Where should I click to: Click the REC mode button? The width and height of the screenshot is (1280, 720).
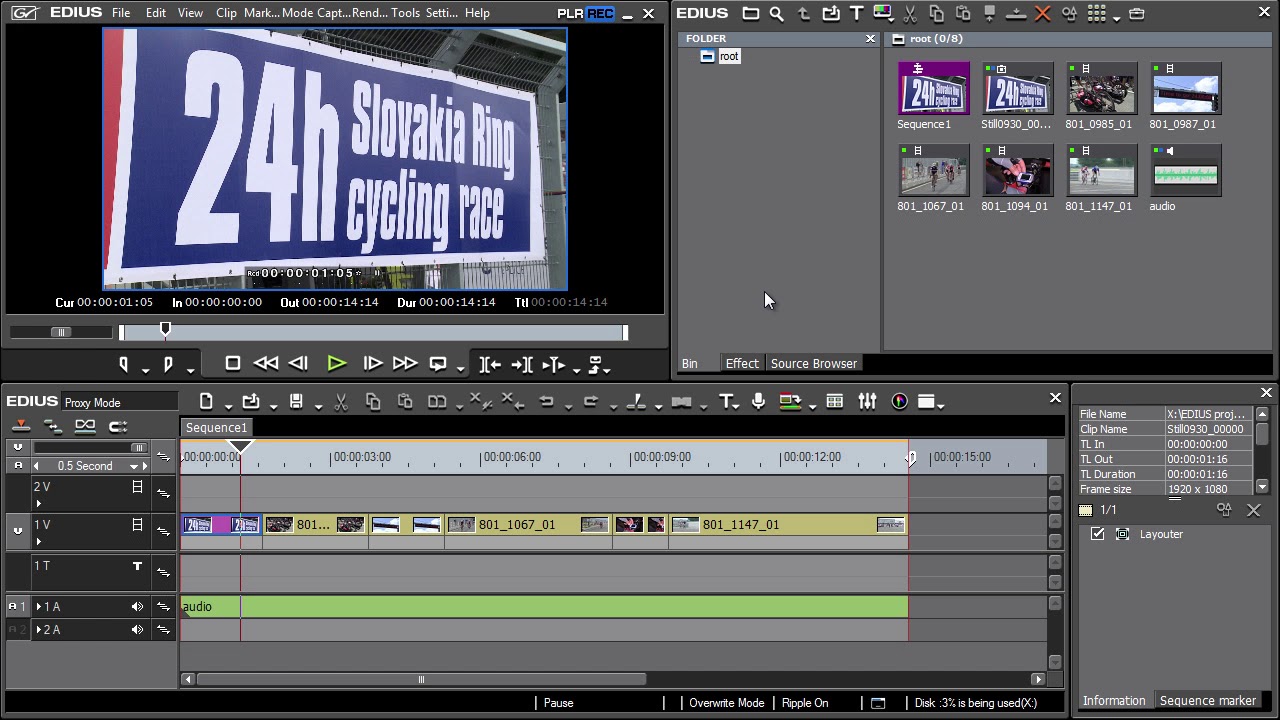coord(600,14)
